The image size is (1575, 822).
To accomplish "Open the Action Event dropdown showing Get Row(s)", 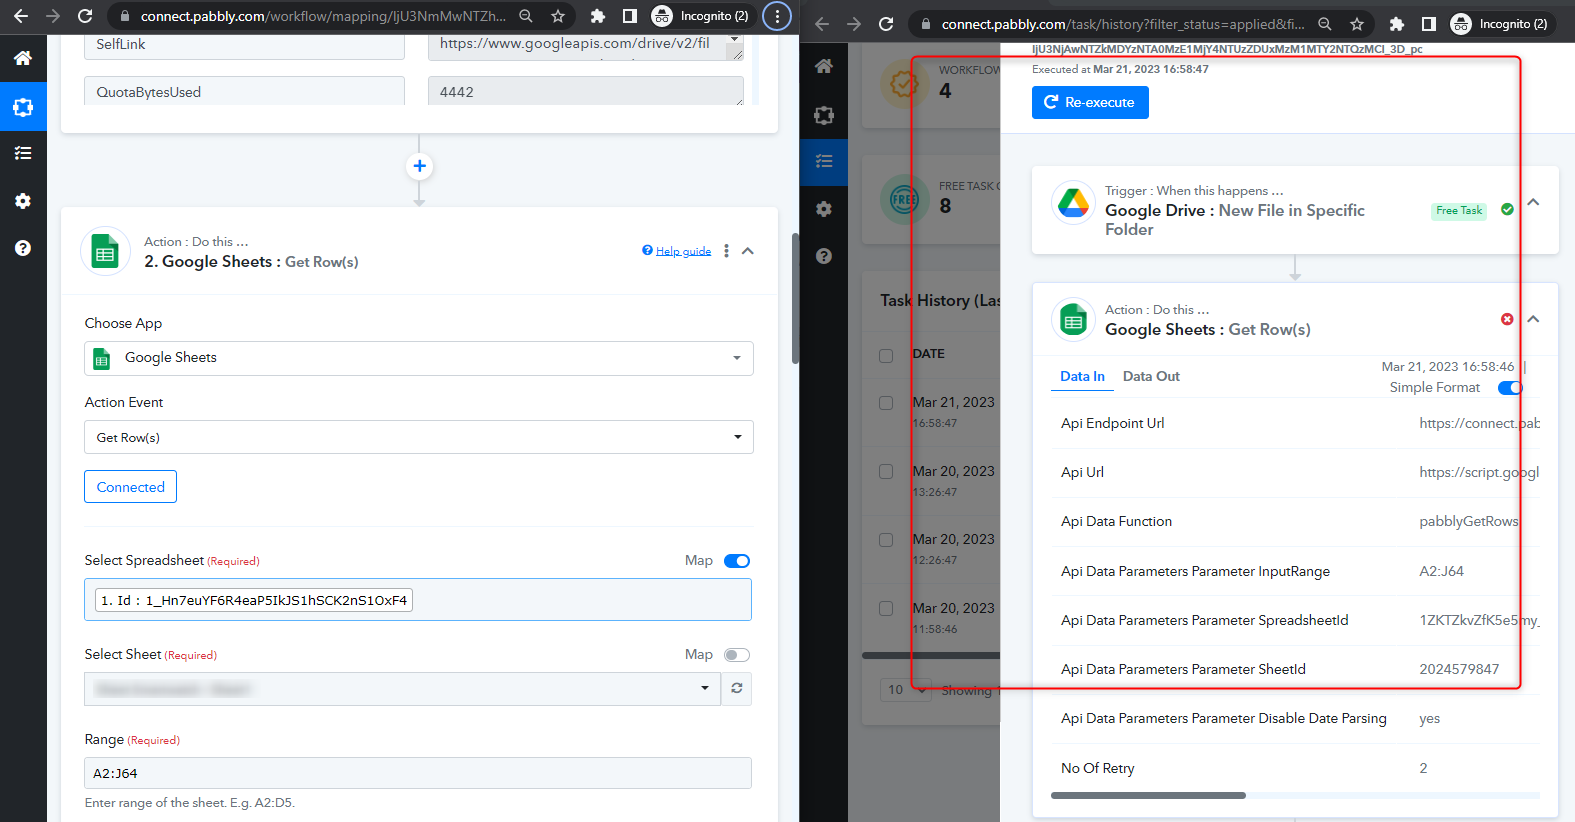I will pos(419,437).
